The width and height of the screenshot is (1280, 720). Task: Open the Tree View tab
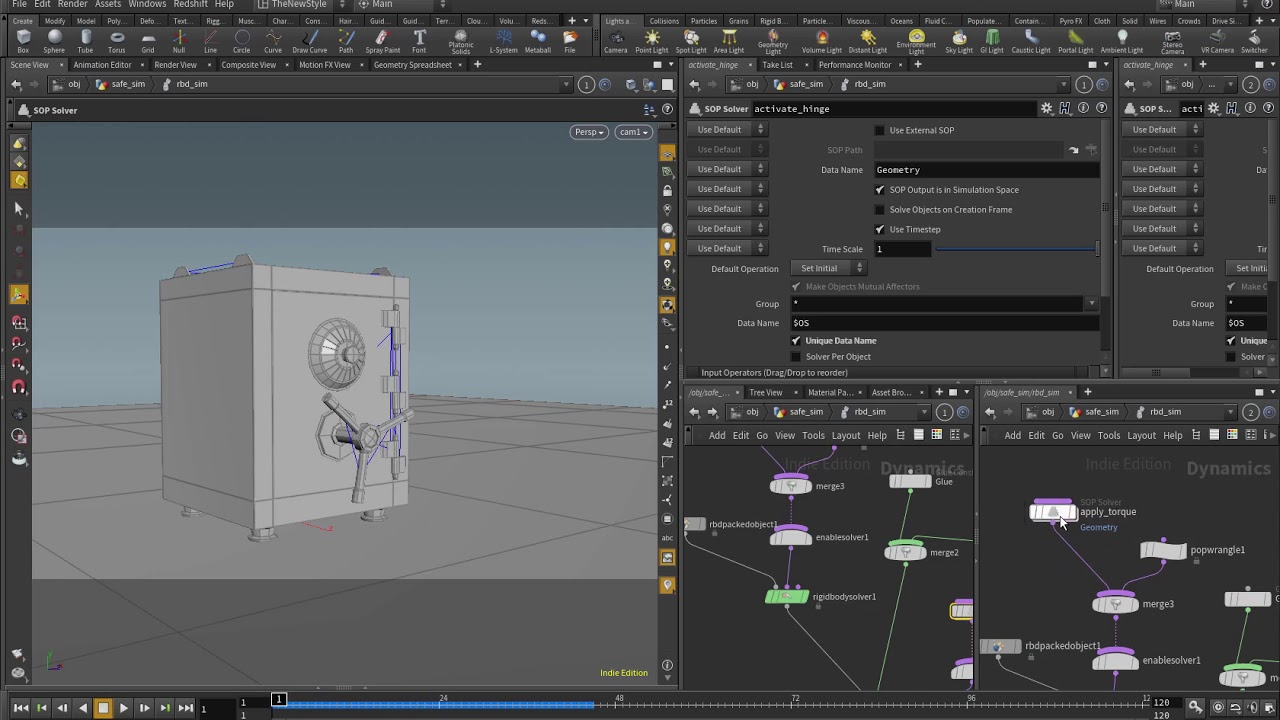765,392
